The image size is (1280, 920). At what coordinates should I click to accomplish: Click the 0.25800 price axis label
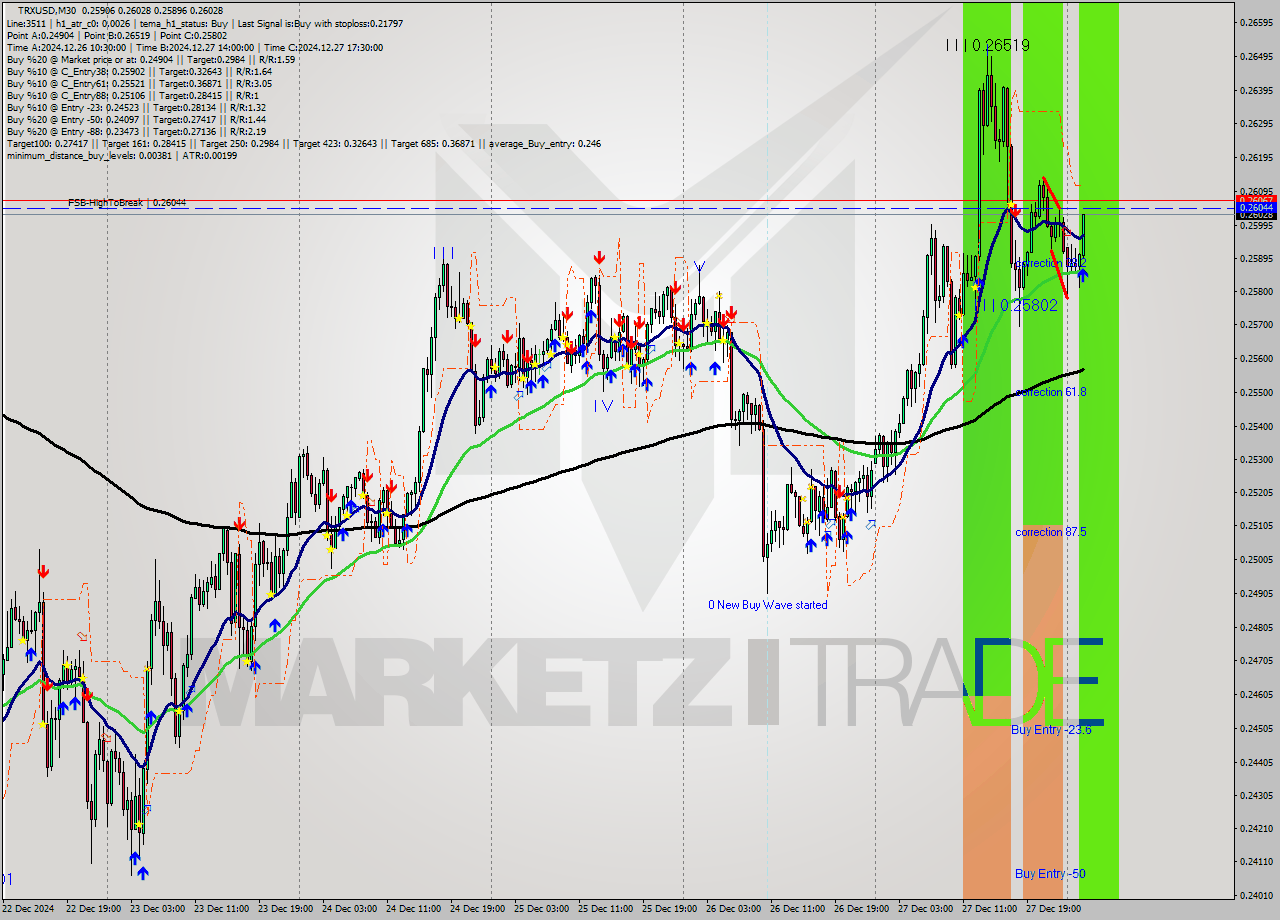1254,292
